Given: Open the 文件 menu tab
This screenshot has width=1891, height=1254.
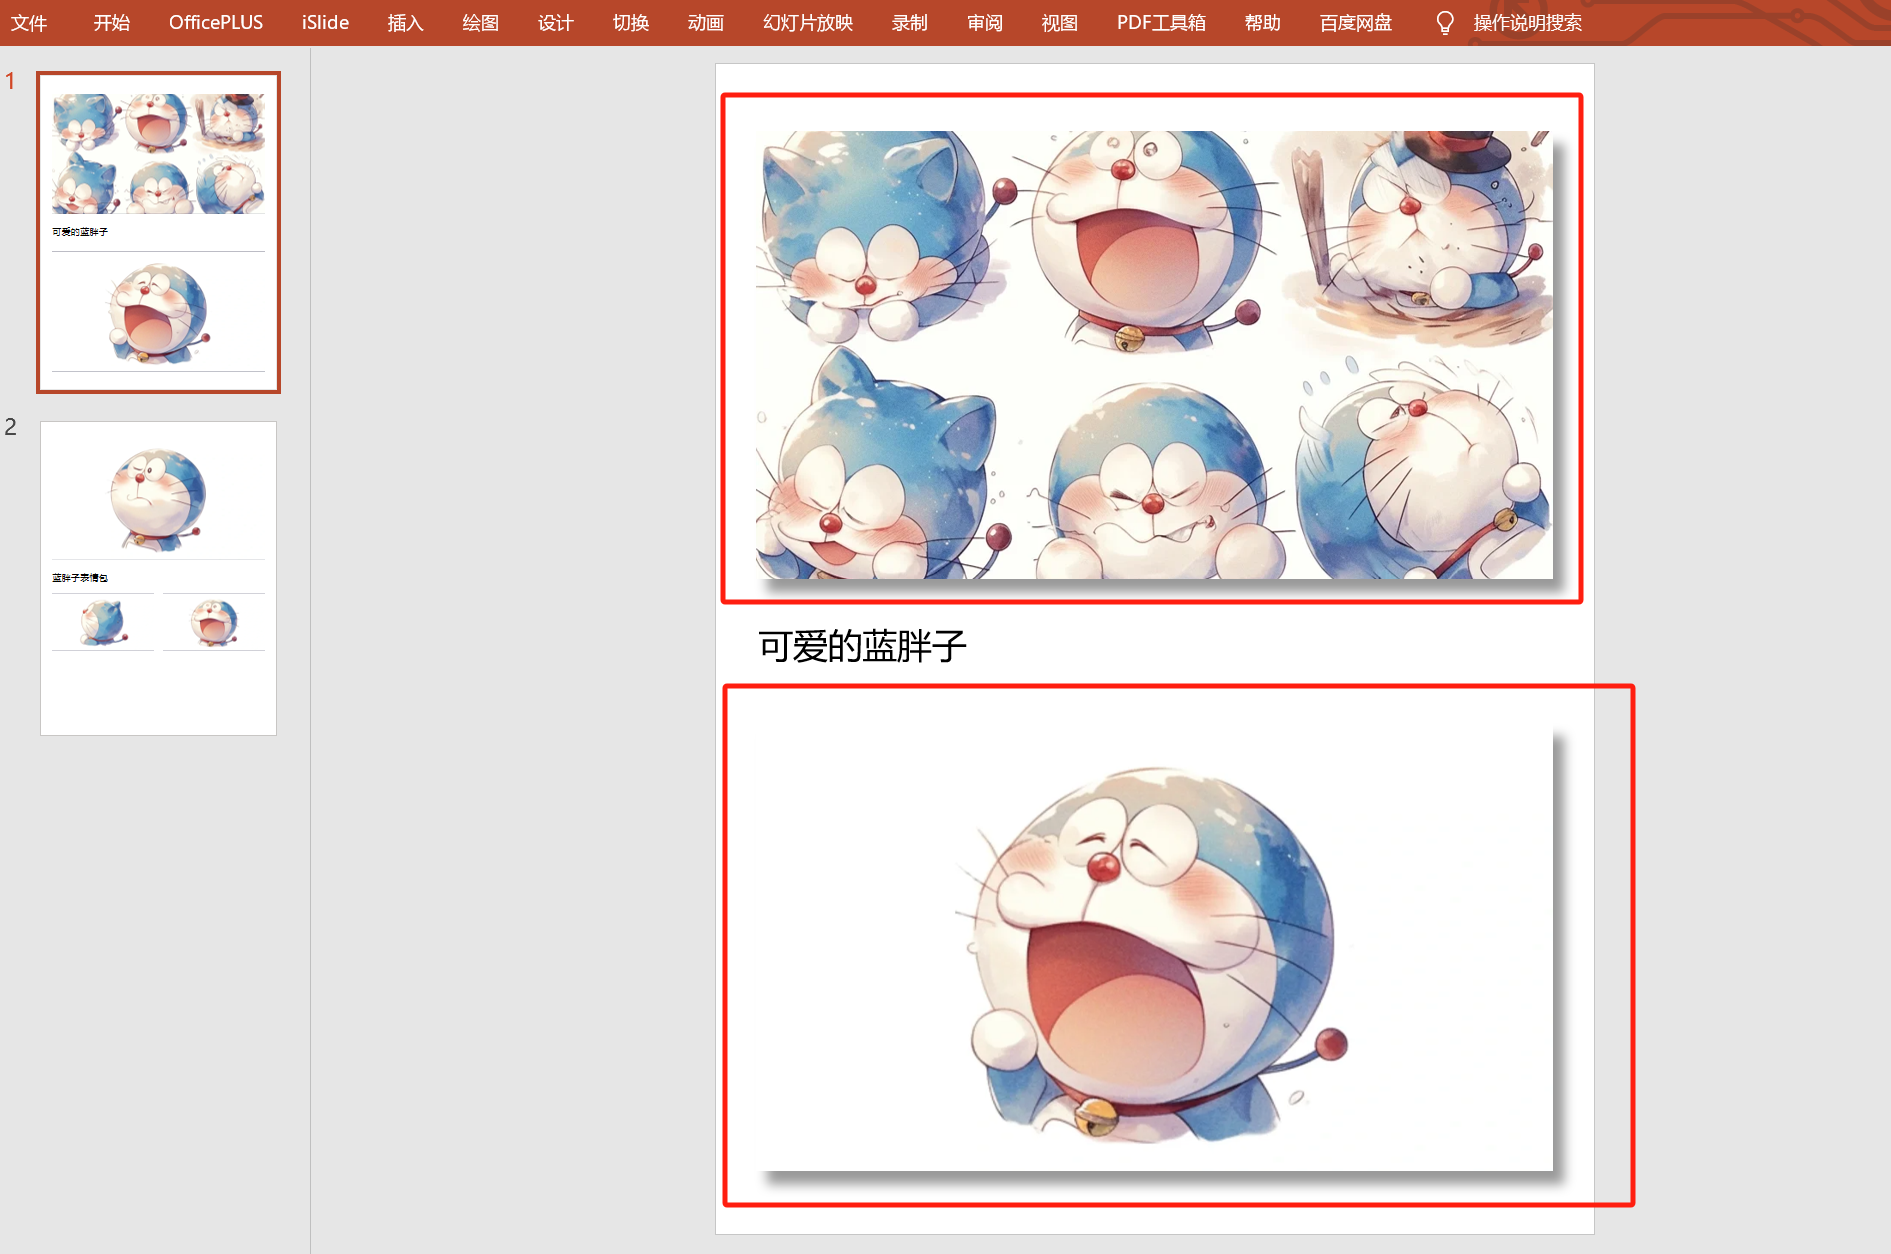Looking at the screenshot, I should pyautogui.click(x=29, y=22).
